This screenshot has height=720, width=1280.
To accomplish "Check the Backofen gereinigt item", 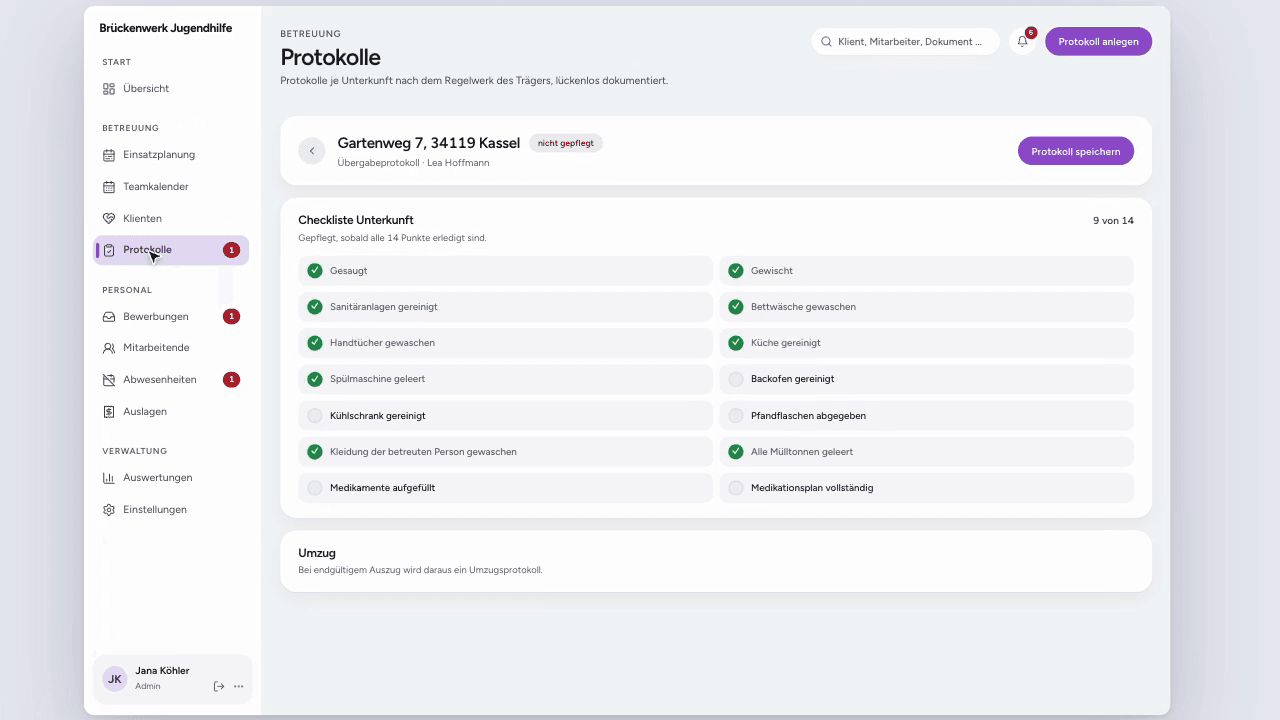I will (926, 379).
